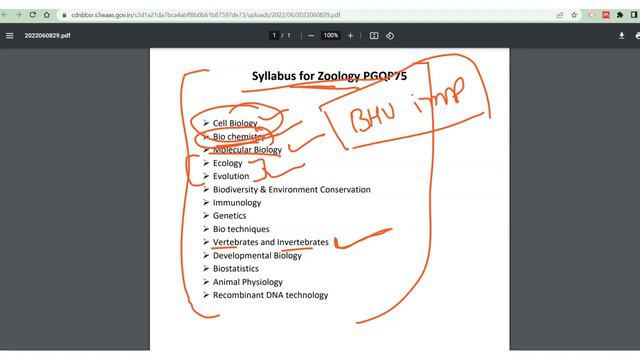
Task: Toggle the browser side panel icon
Action: [634, 15]
